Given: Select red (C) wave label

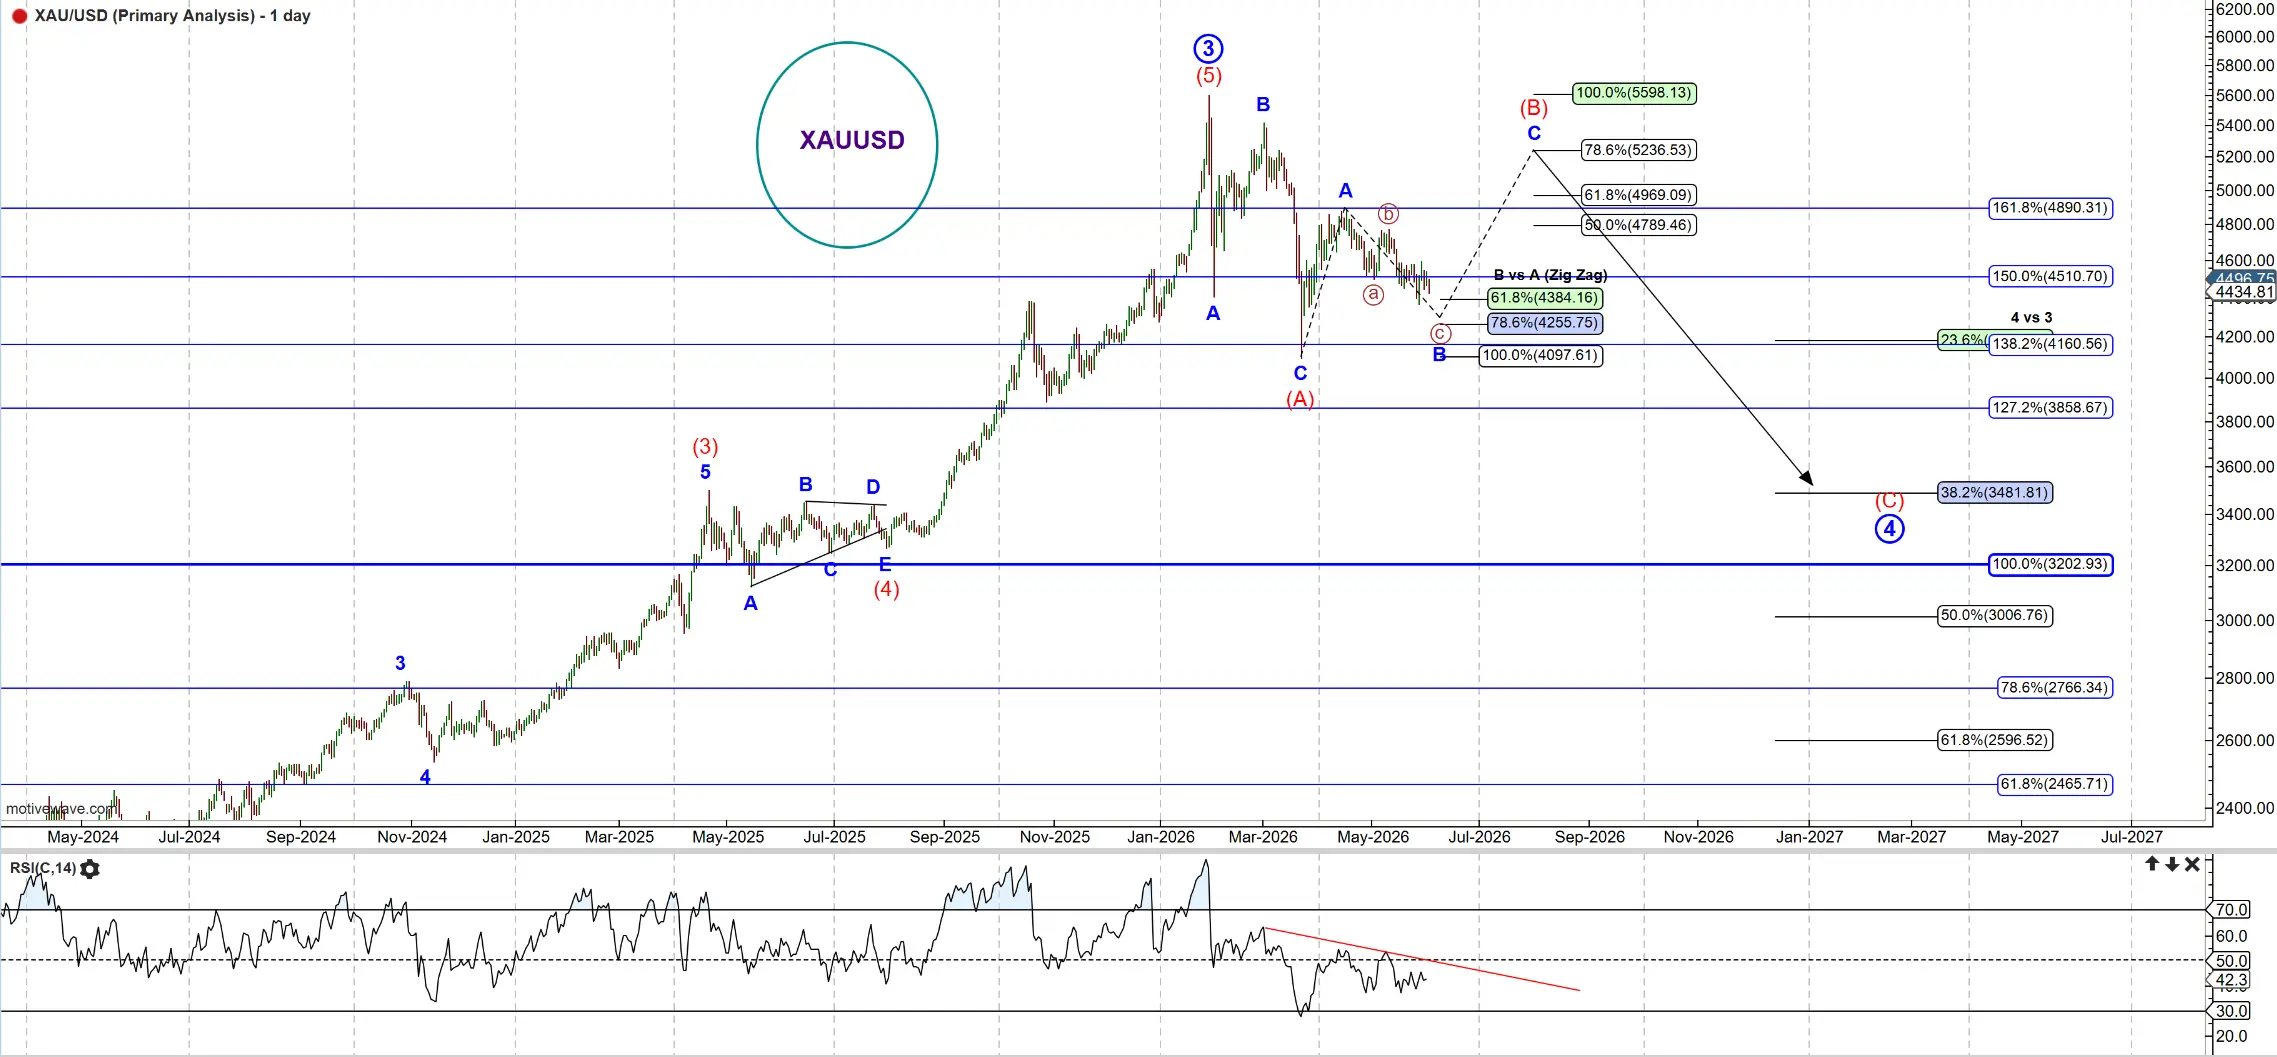Looking at the screenshot, I should tap(1889, 501).
